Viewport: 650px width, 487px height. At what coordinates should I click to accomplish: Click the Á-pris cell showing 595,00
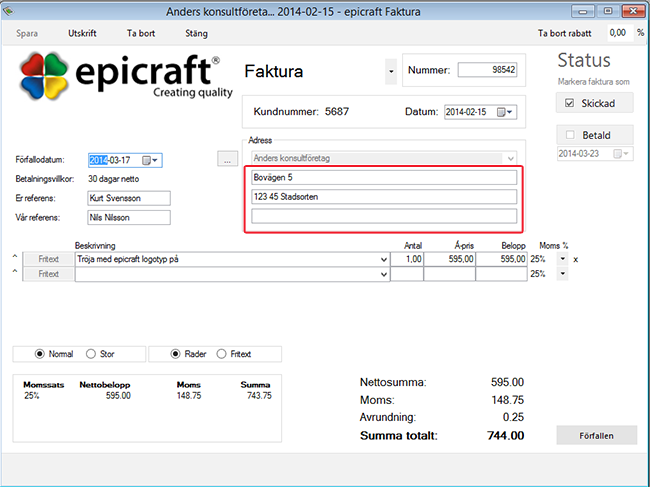pyautogui.click(x=449, y=259)
